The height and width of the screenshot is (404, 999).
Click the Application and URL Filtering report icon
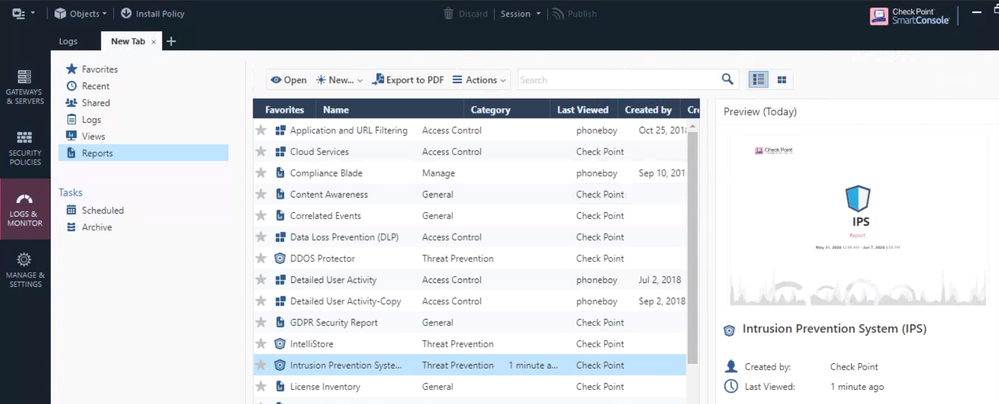(279, 131)
